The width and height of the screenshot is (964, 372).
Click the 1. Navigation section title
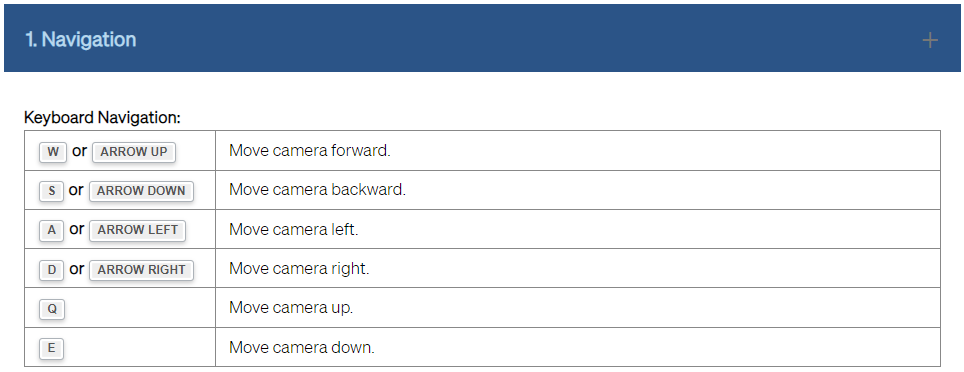pyautogui.click(x=81, y=39)
